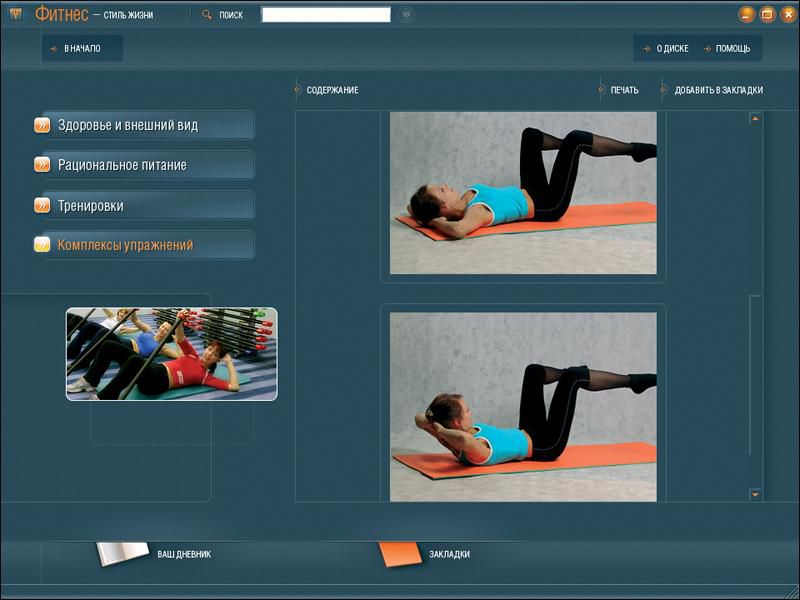800x600 pixels.
Task: Open the orange Закладки bookmark icon
Action: point(400,553)
